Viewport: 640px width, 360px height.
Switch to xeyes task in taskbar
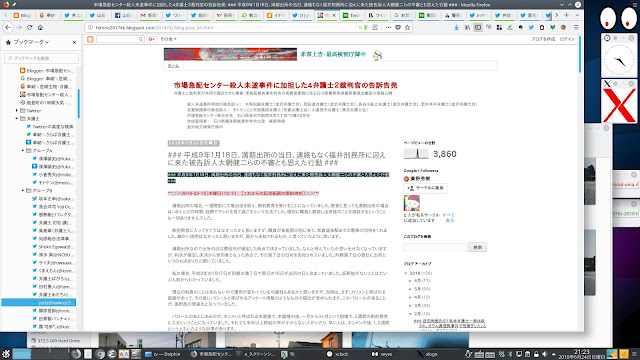point(382,354)
